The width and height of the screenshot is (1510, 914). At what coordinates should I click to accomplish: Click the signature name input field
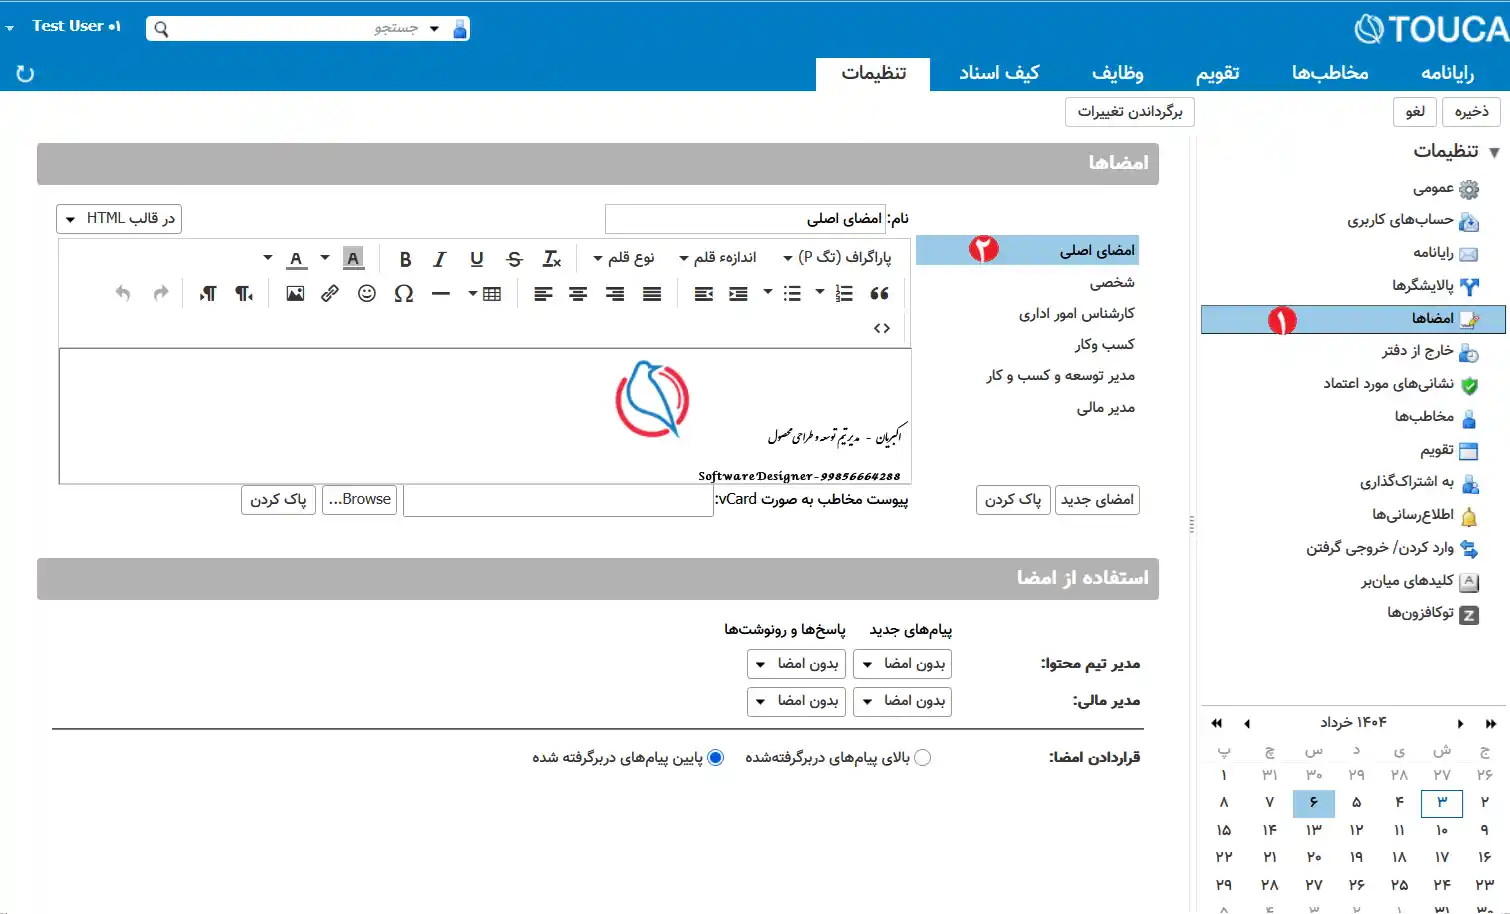click(745, 219)
